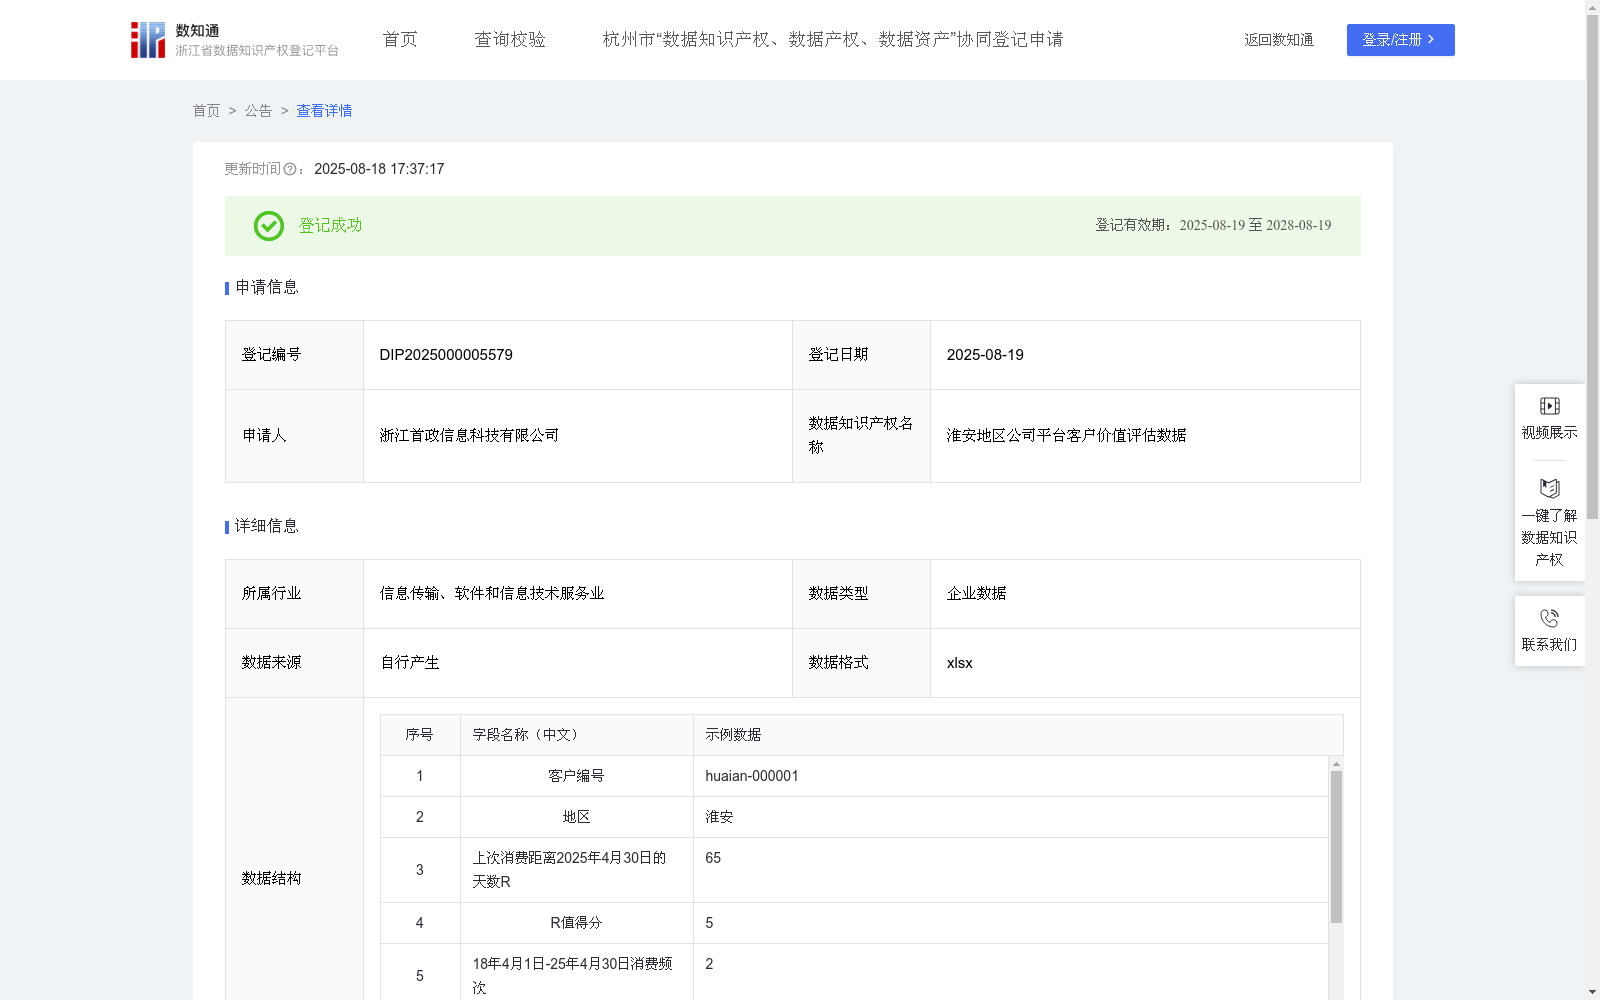Click 返回数知通 link
This screenshot has height=1000, width=1600.
1279,40
